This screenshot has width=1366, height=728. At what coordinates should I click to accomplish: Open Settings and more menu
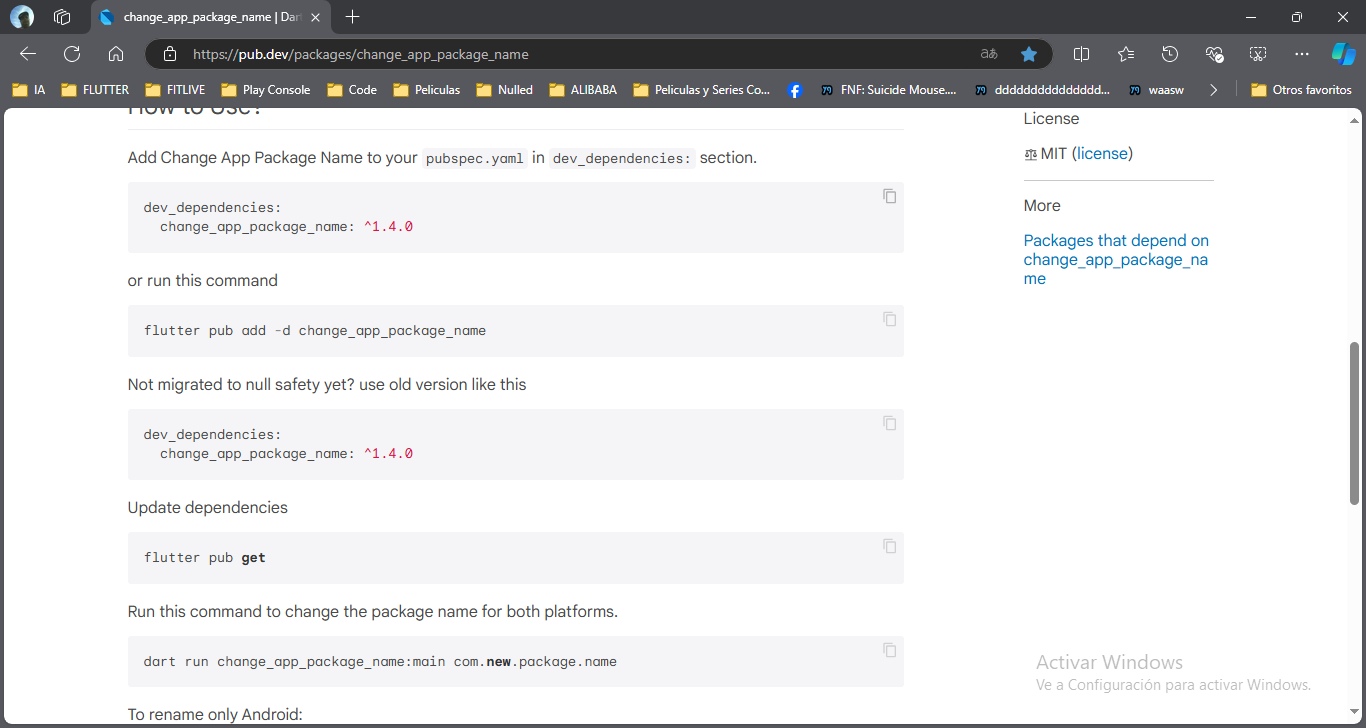pyautogui.click(x=1301, y=54)
